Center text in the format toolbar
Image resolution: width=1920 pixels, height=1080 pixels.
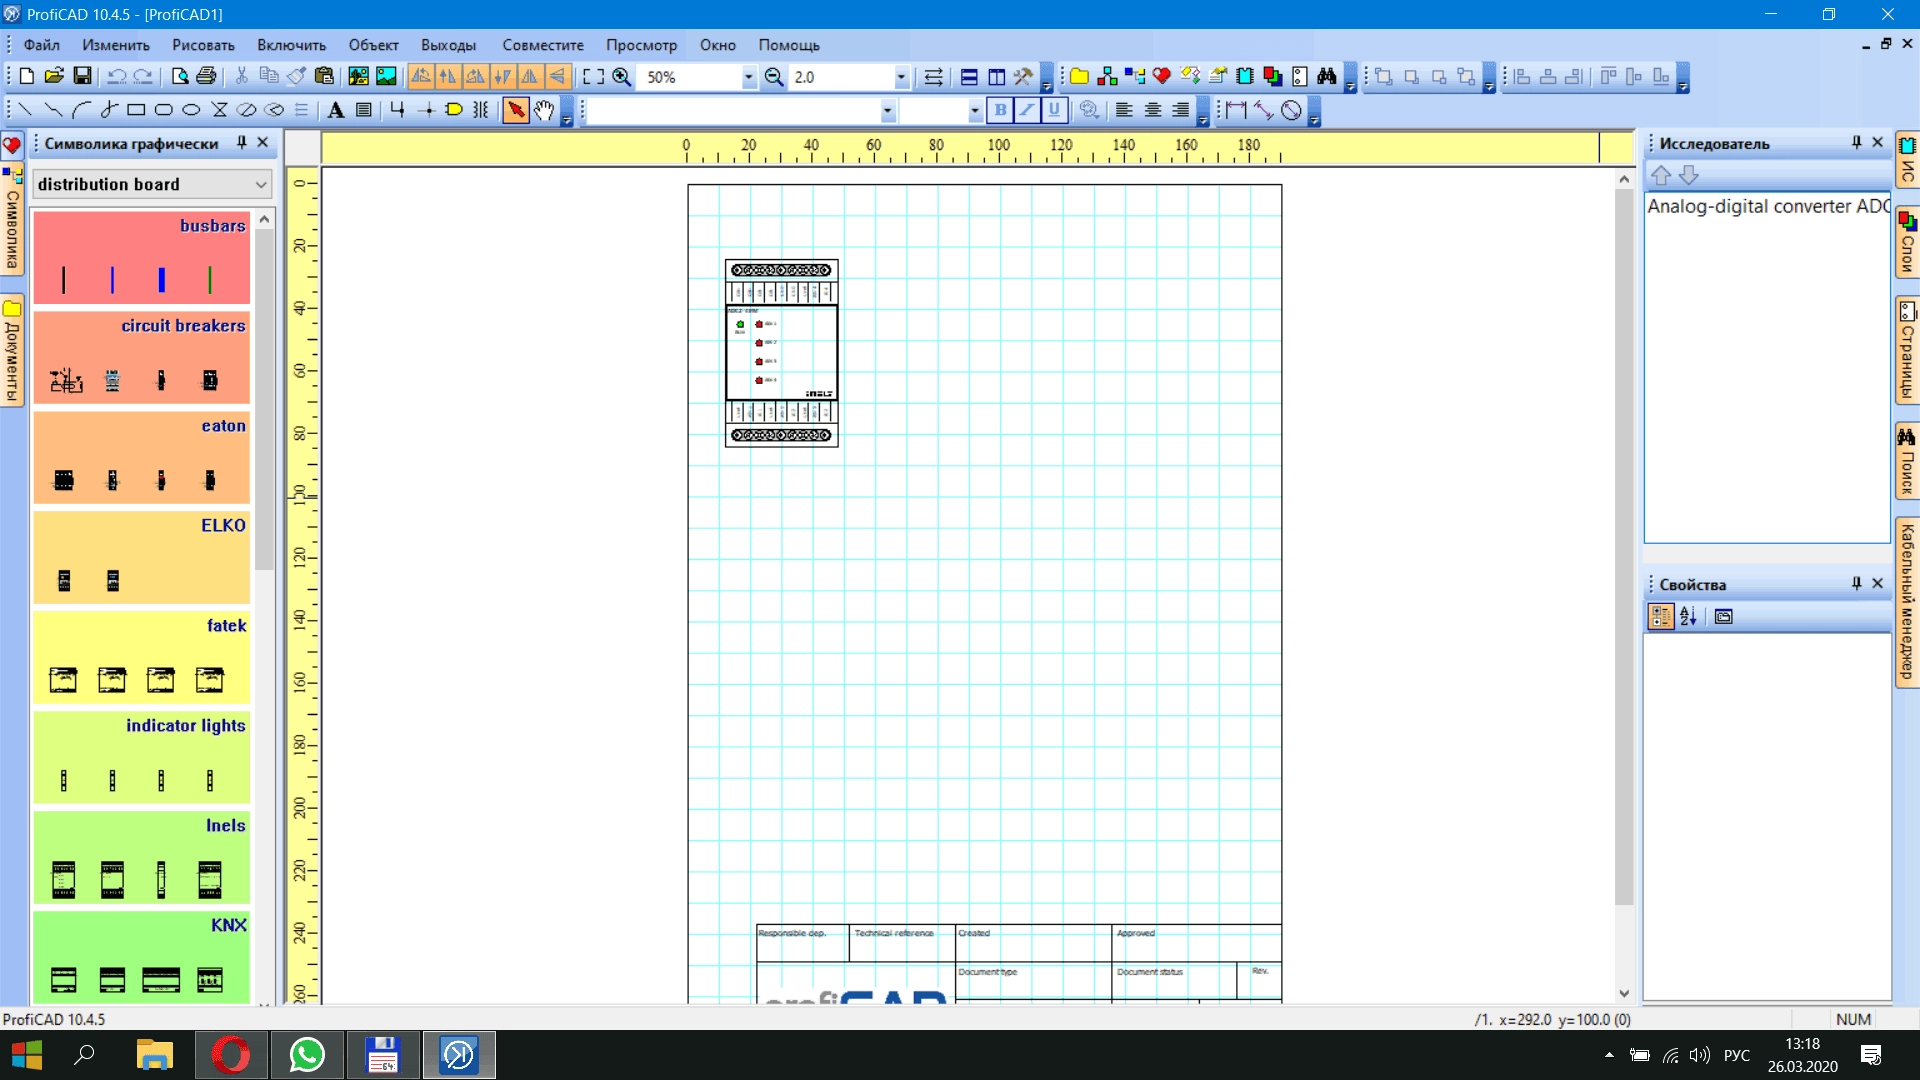point(1153,110)
